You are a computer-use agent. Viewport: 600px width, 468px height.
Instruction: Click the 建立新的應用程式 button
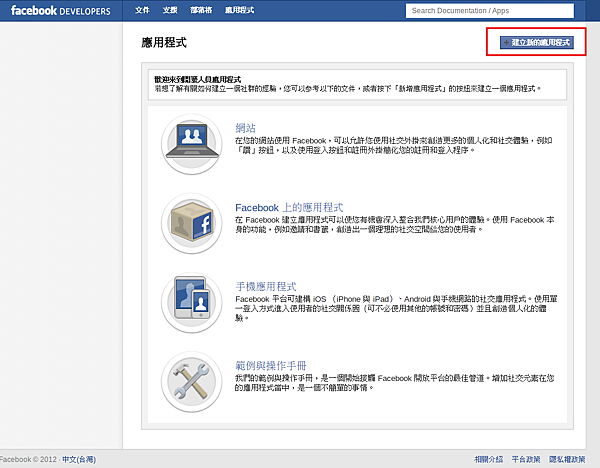537,42
